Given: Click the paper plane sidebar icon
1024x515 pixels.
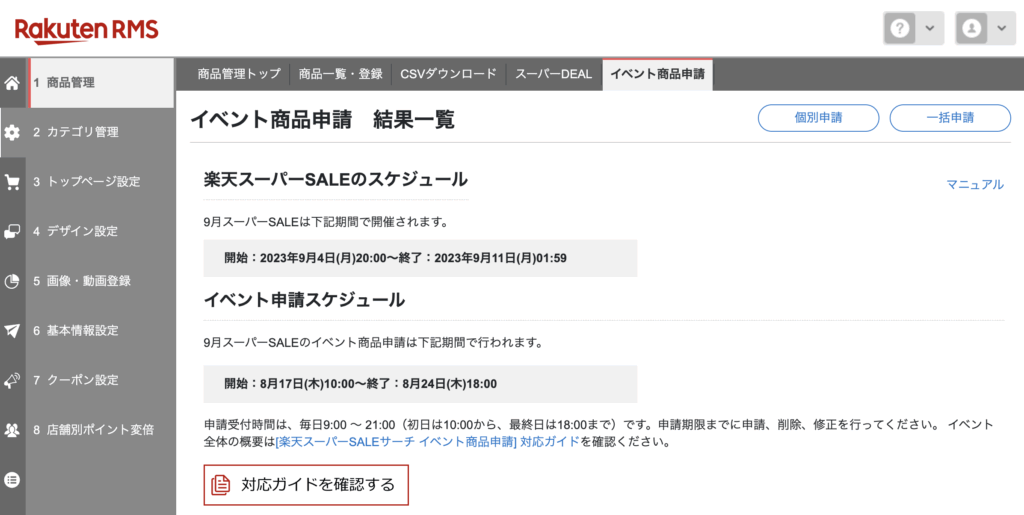Looking at the screenshot, I should pos(12,331).
